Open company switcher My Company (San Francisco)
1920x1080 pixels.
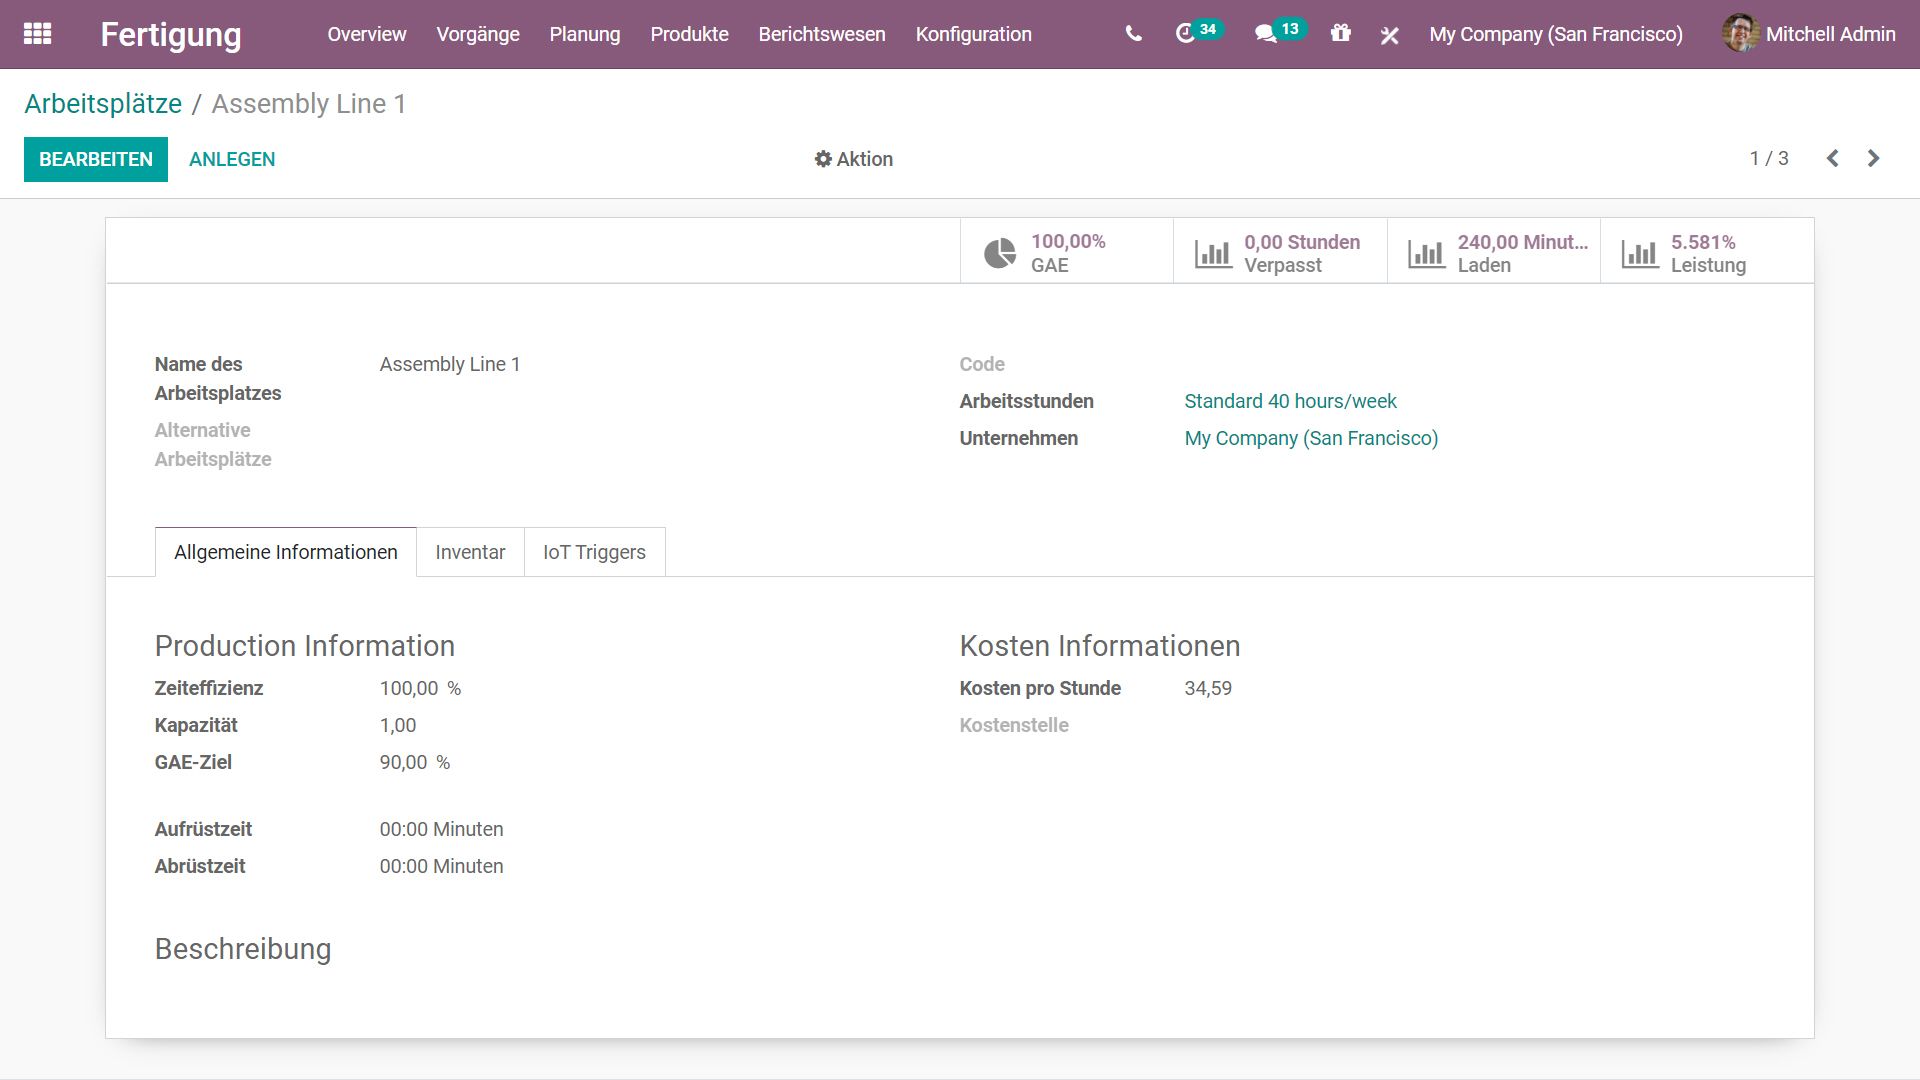(x=1555, y=34)
